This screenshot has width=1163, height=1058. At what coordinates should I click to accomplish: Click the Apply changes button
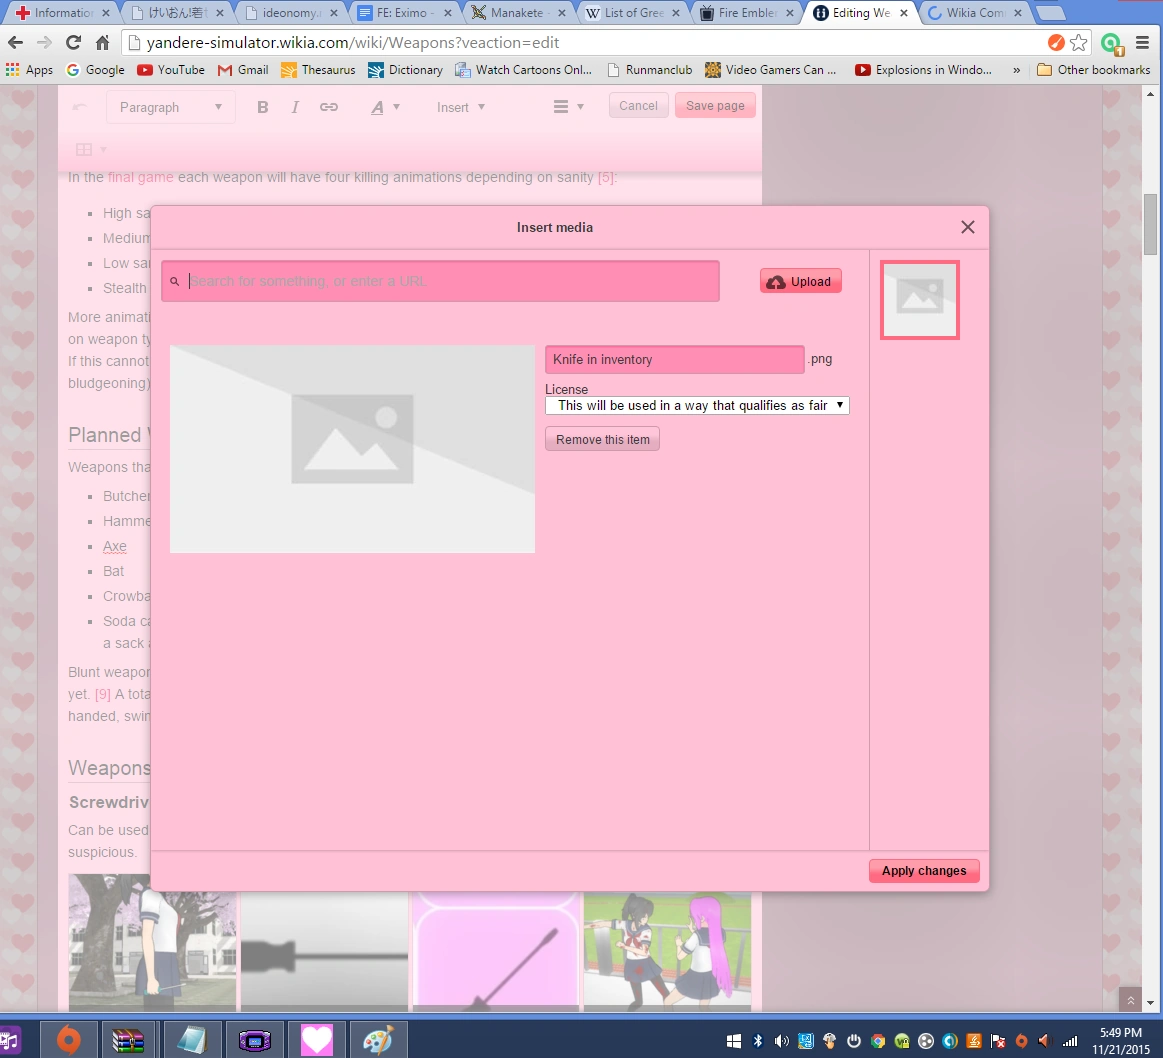pyautogui.click(x=923, y=871)
